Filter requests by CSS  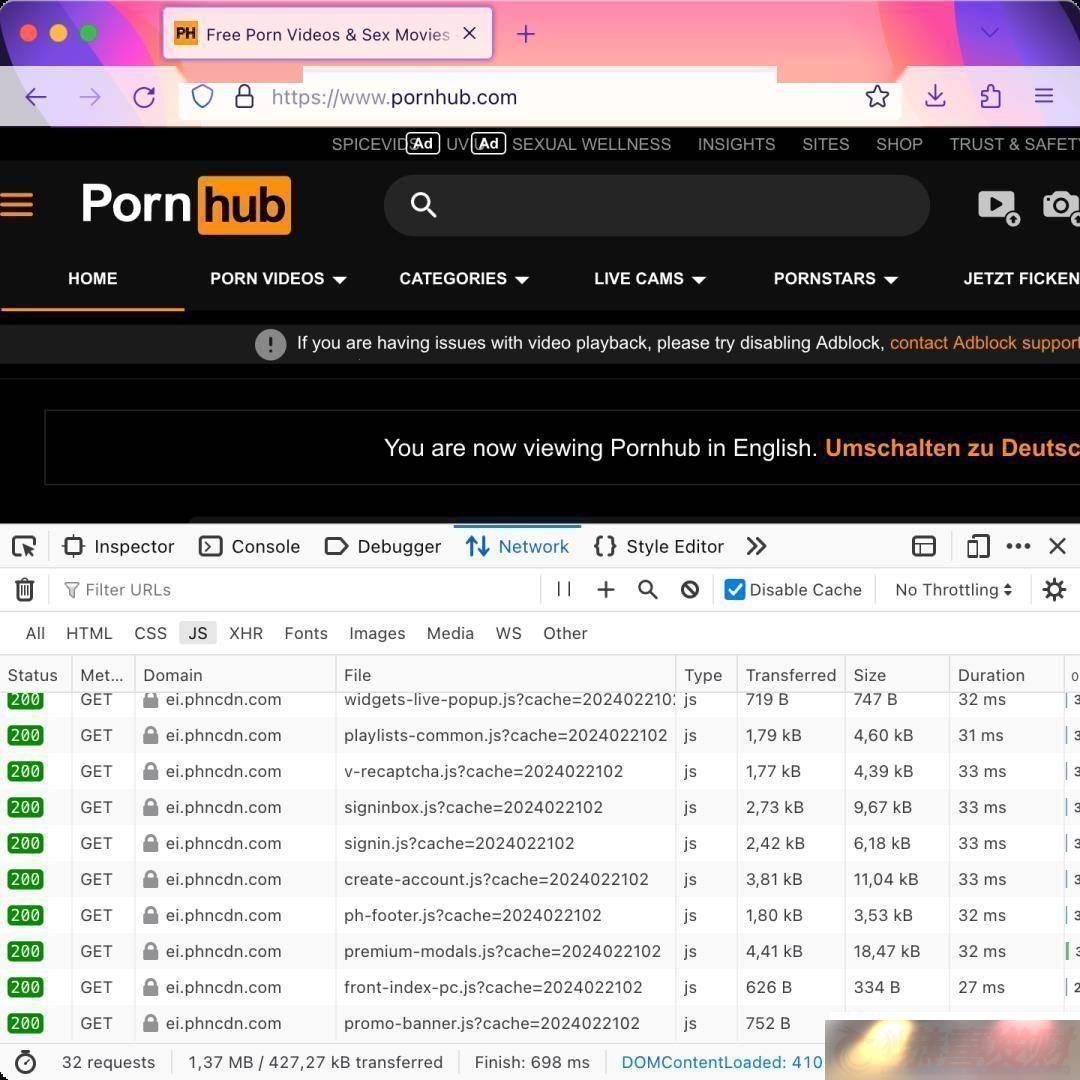[150, 633]
